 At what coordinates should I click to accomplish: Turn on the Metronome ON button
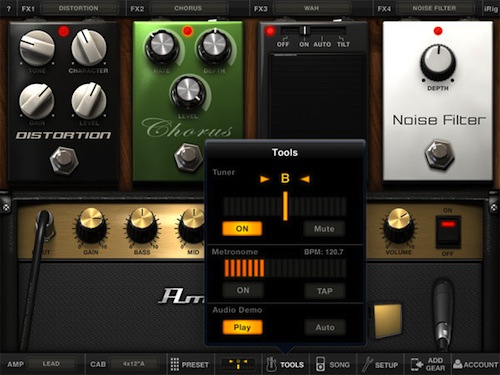pos(243,290)
